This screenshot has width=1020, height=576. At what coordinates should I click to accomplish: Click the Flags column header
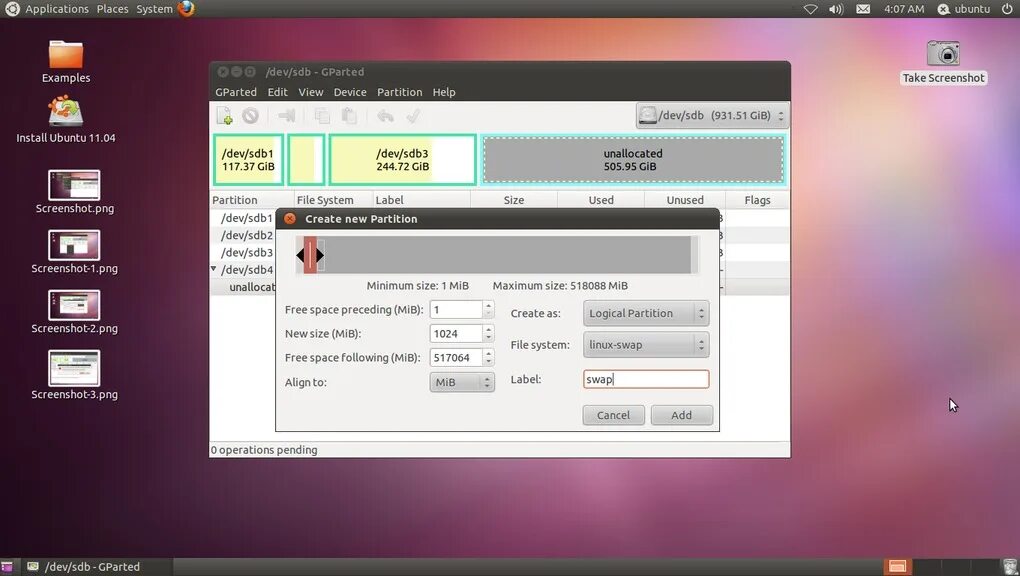(x=757, y=200)
